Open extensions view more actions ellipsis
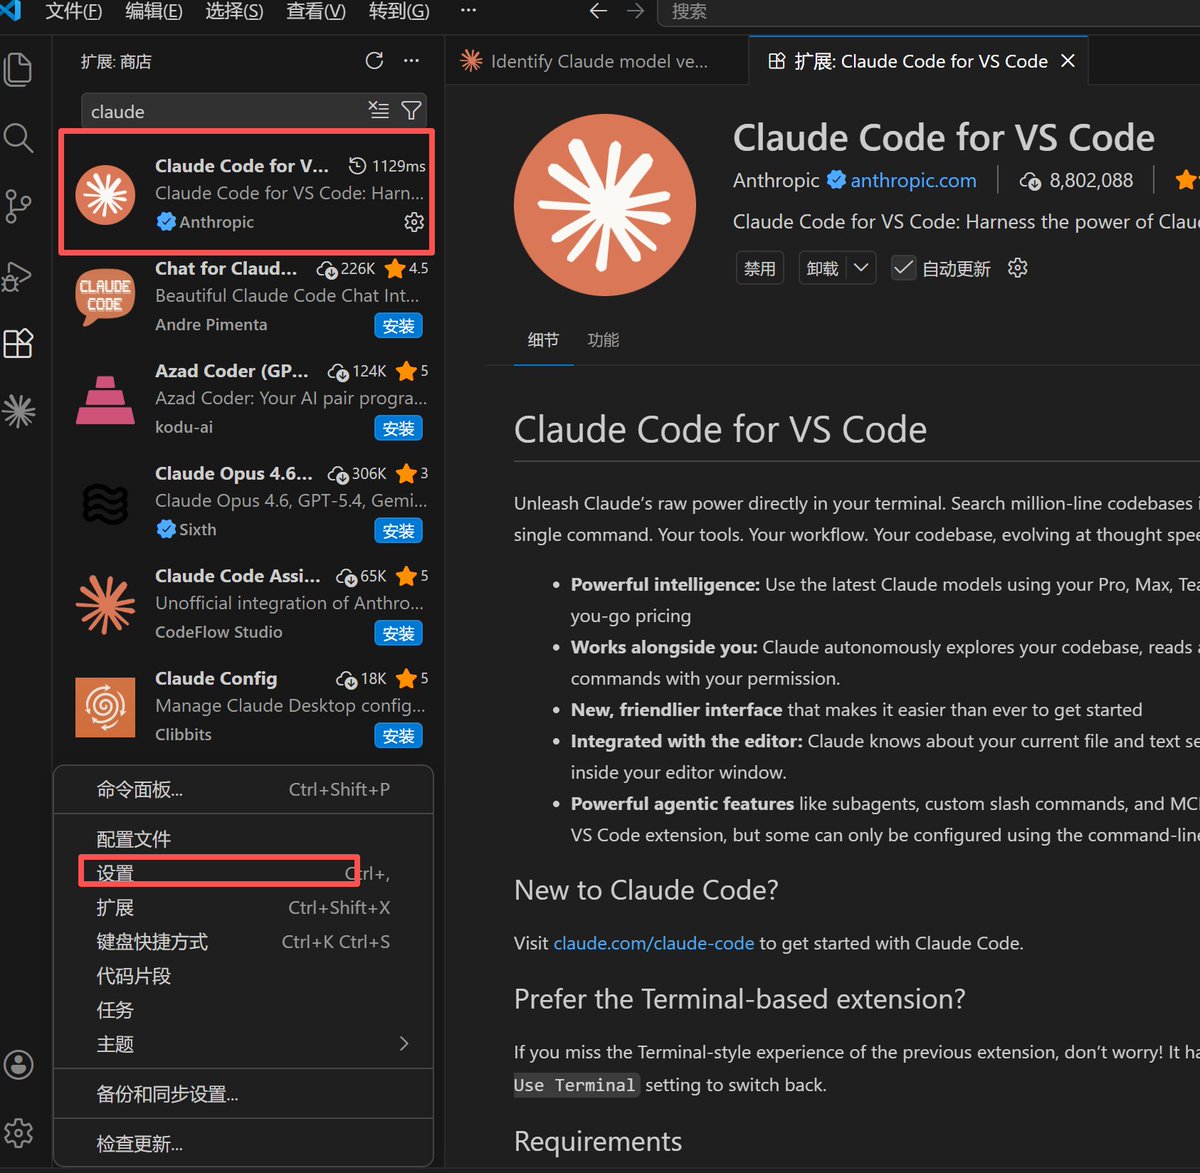The height and width of the screenshot is (1173, 1200). 411,61
